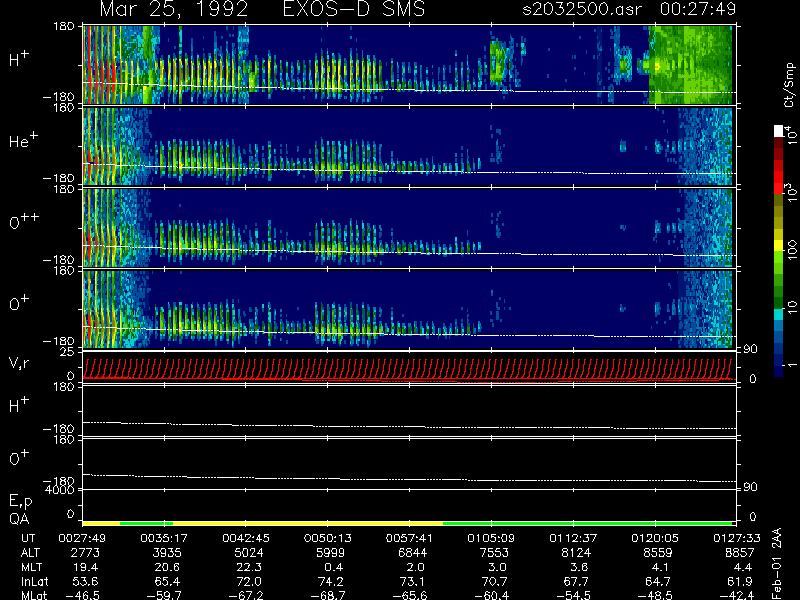Screen dimensions: 800x600
Task: Click the He+ panel label
Action: (x=23, y=140)
